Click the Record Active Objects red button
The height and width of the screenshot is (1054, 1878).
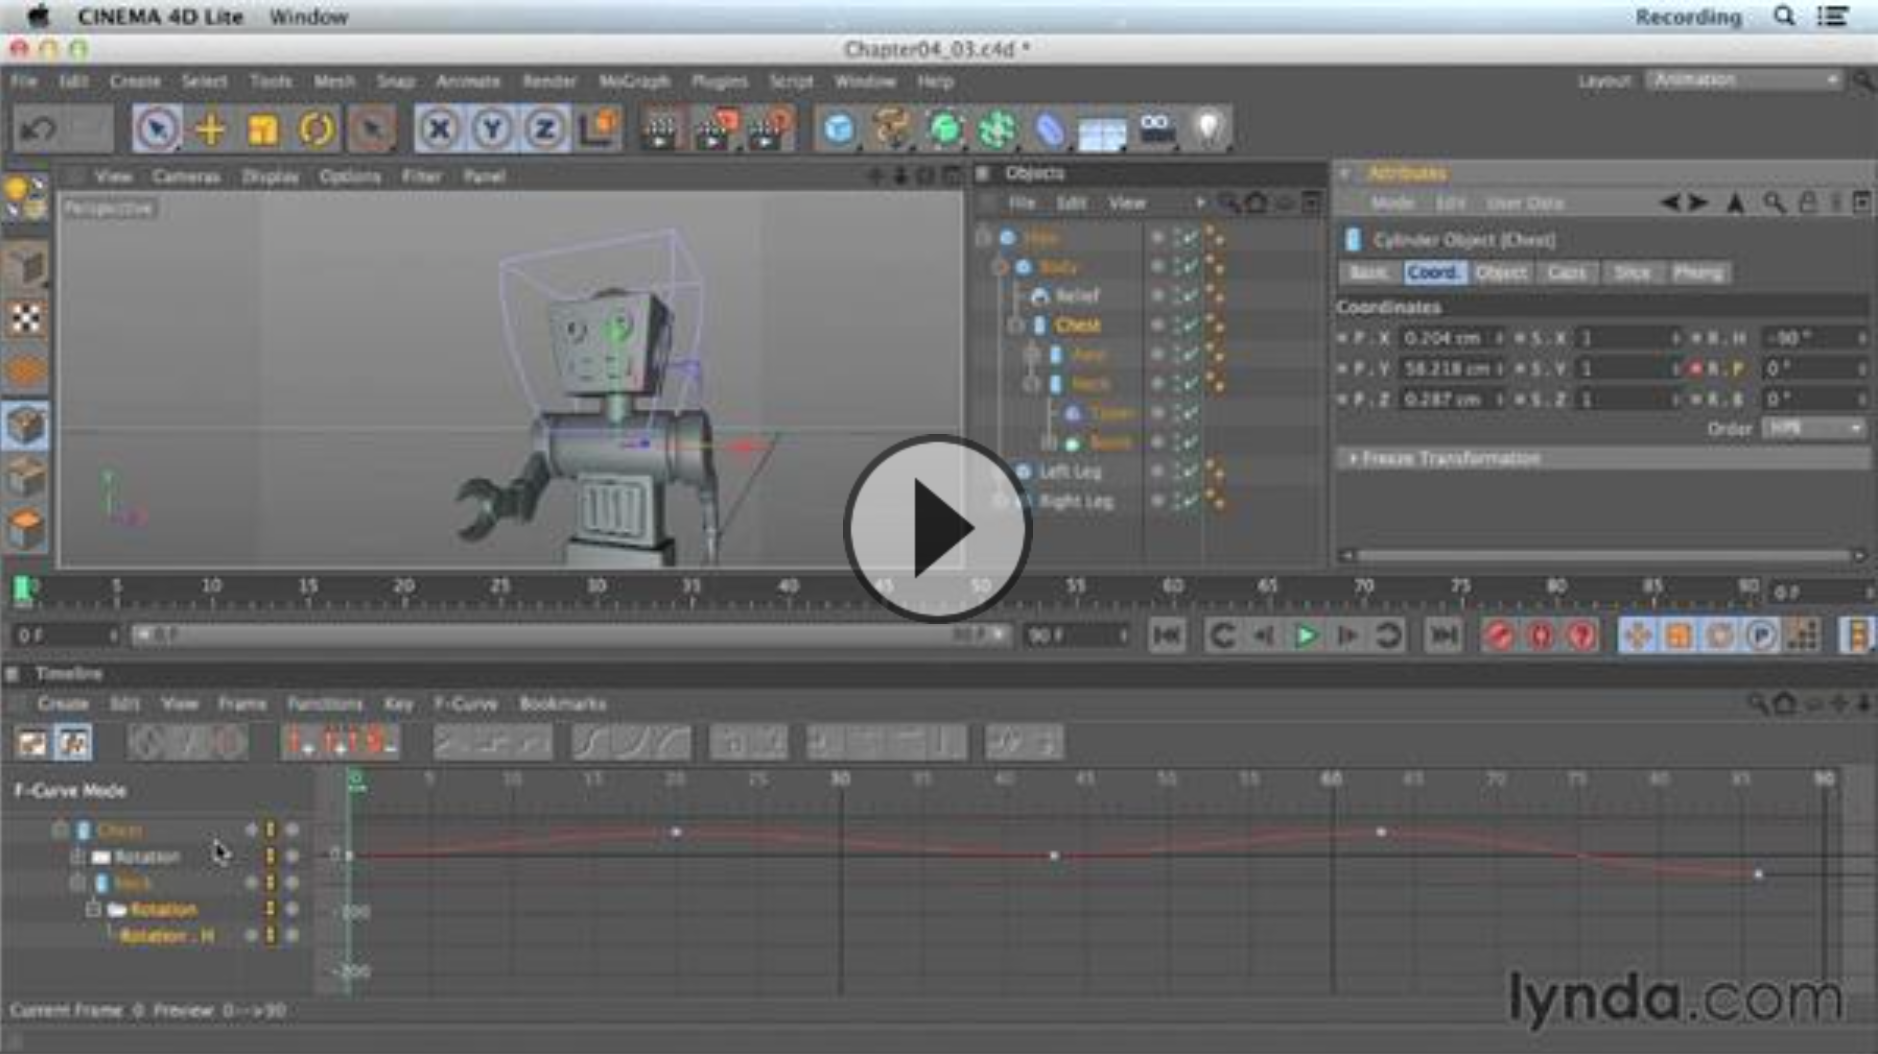point(1498,635)
